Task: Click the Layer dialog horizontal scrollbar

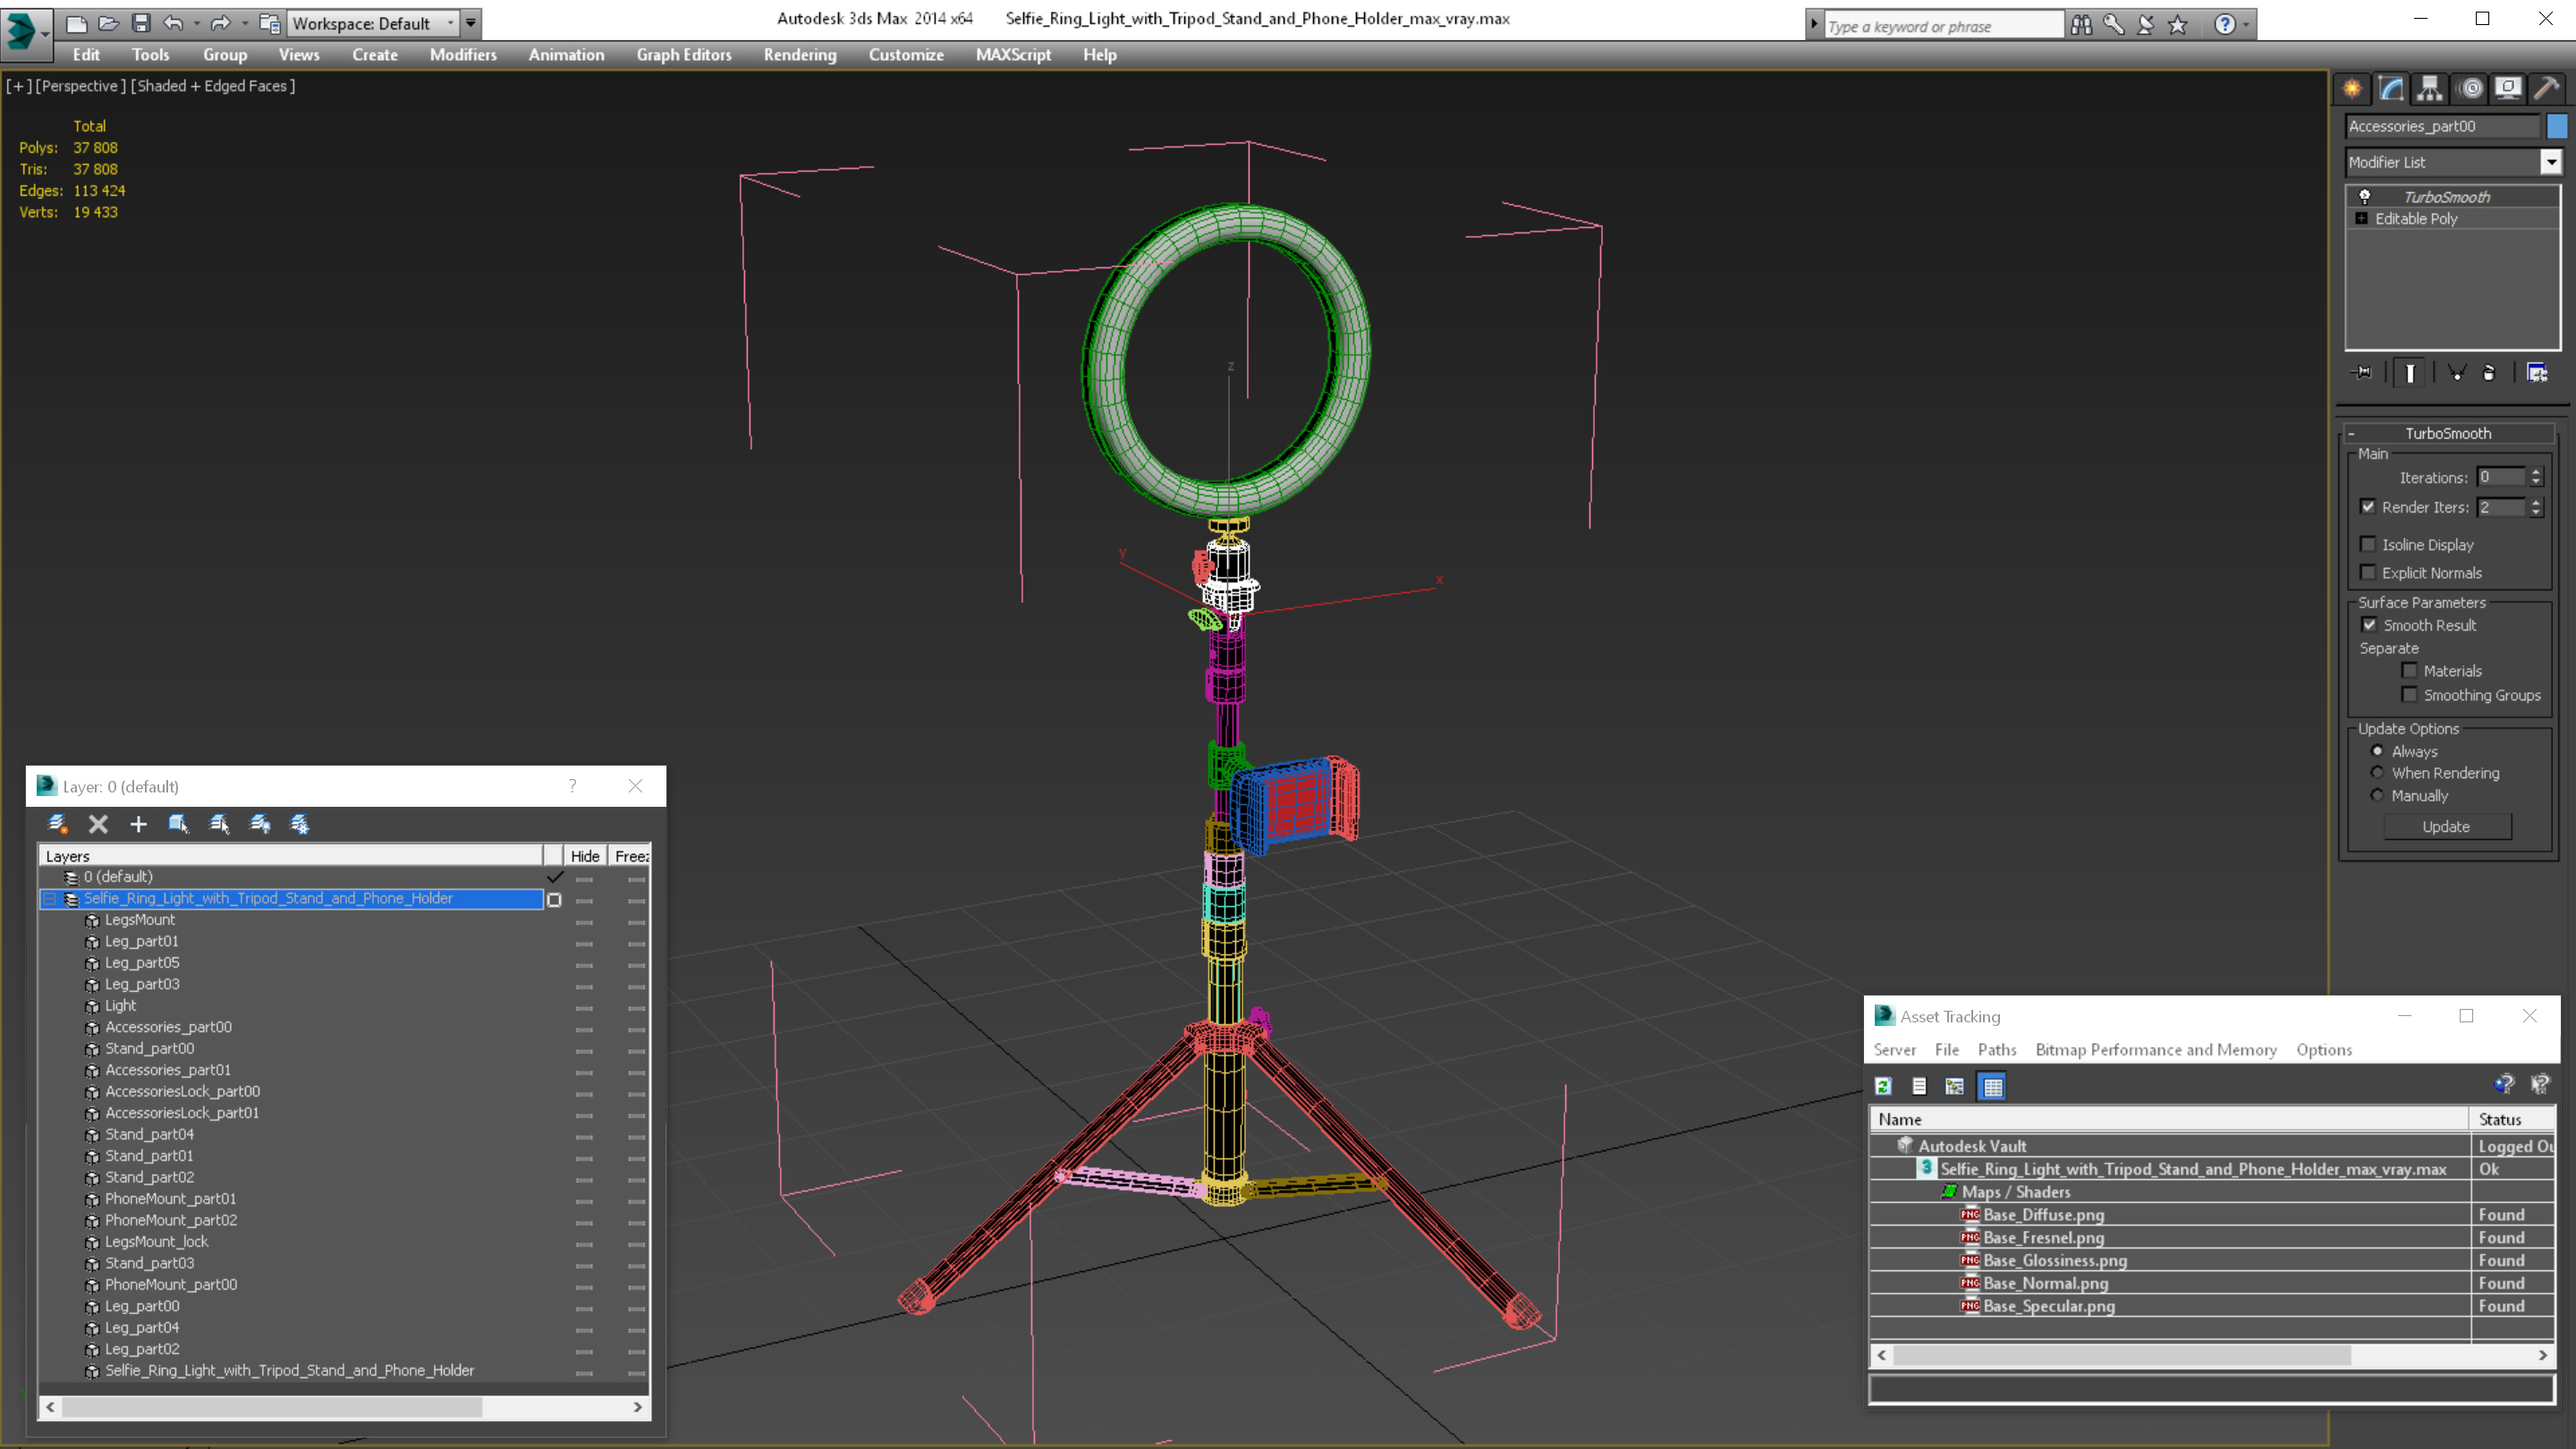Action: click(344, 1407)
